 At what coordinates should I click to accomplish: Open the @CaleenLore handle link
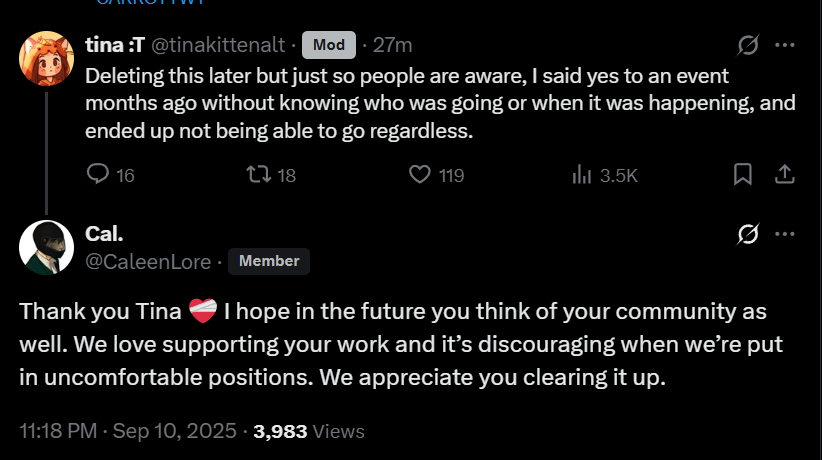tap(150, 262)
